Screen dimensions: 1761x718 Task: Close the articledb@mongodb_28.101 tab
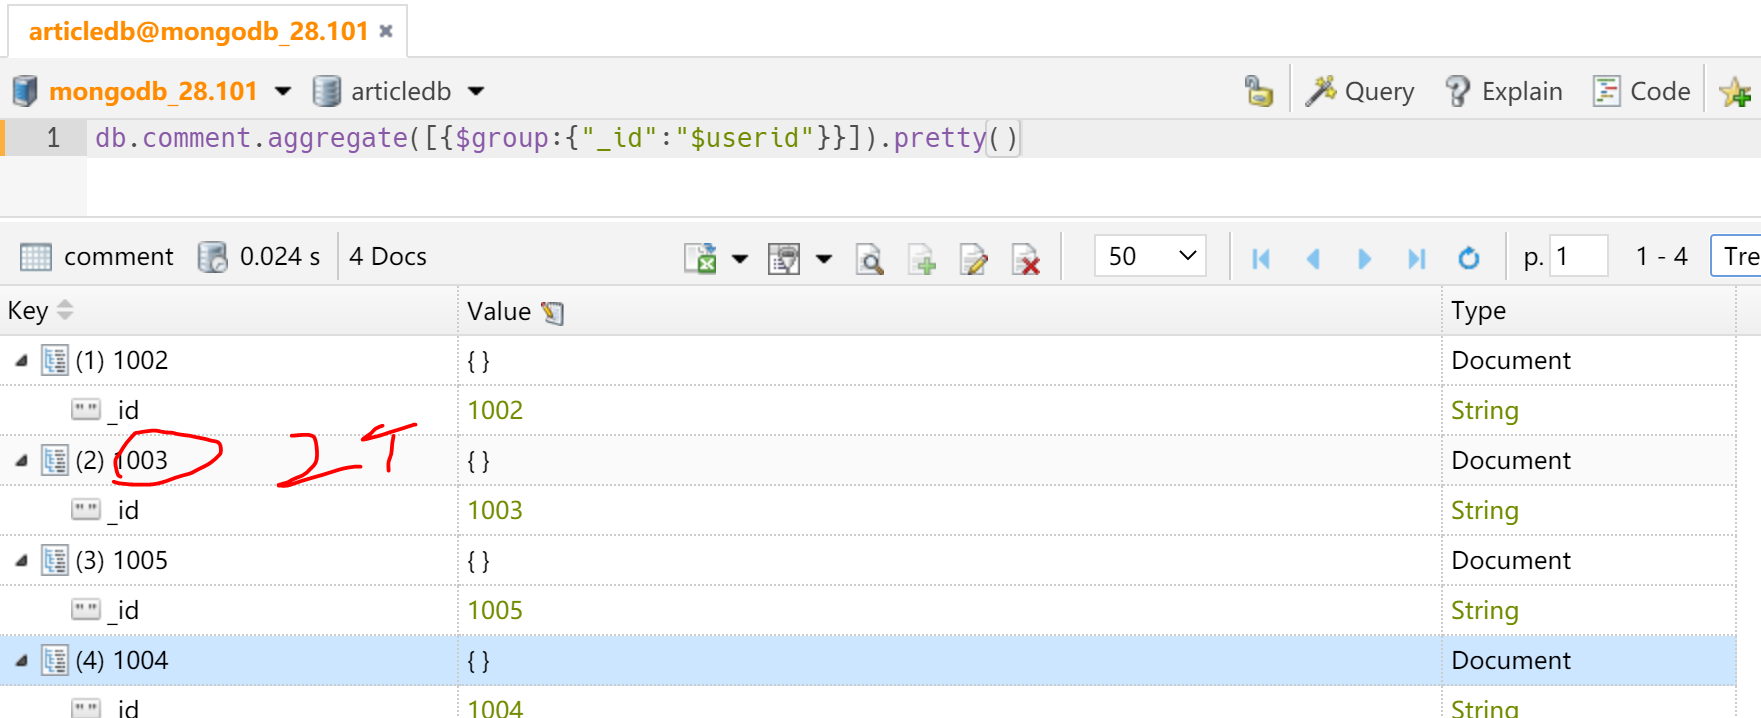point(386,31)
